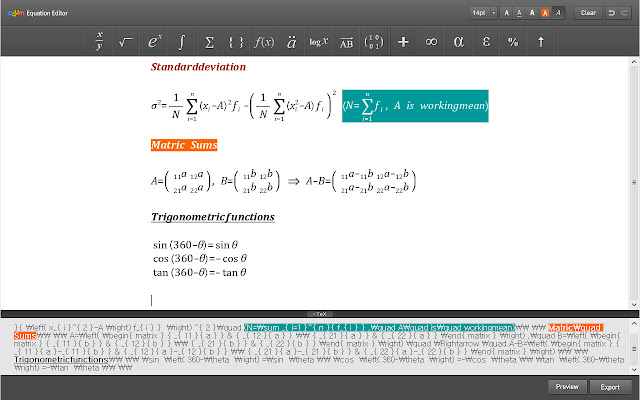The height and width of the screenshot is (400, 640).
Task: Click the editor scrollbar down arrow
Action: tap(634, 304)
